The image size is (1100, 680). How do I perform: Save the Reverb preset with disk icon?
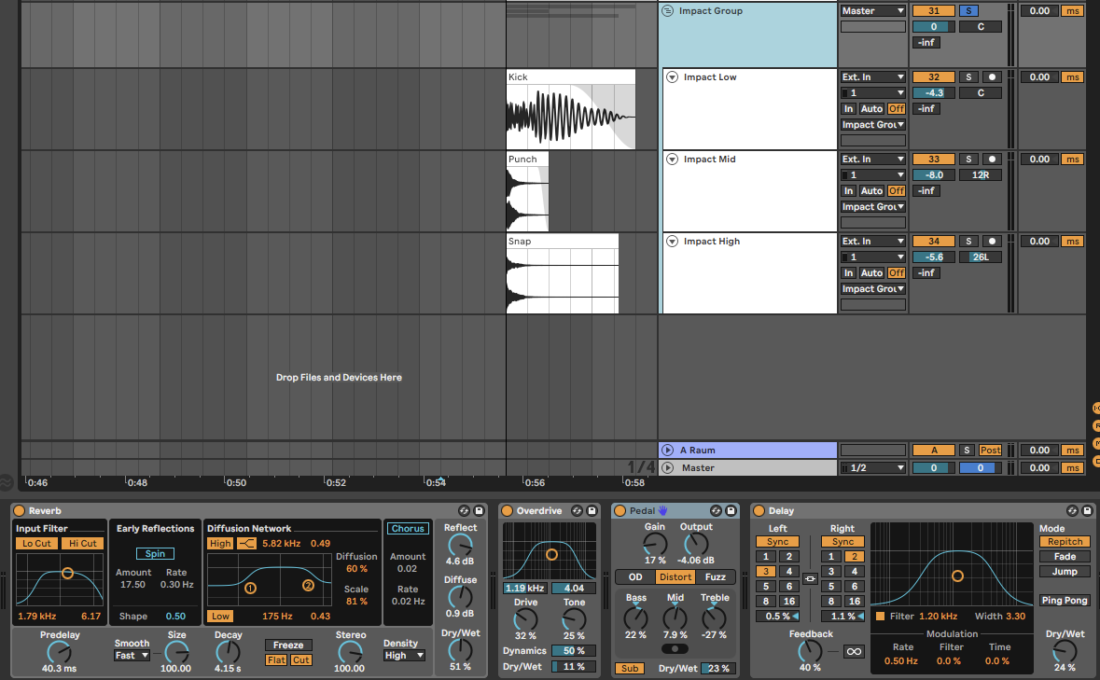pyautogui.click(x=479, y=511)
